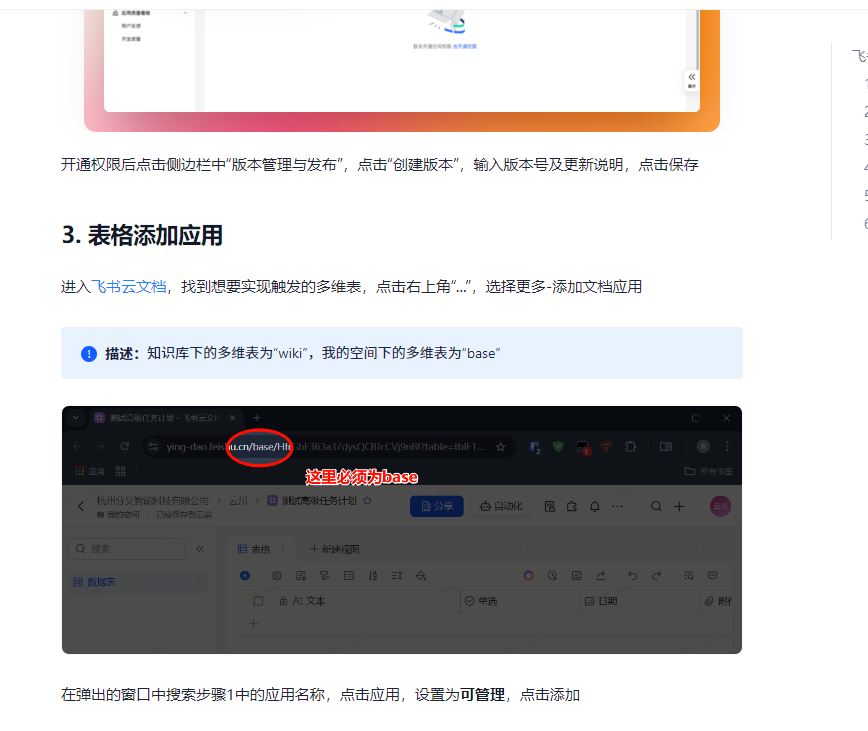Click the blue info icon beside 描述
This screenshot has width=868, height=731.
click(89, 354)
